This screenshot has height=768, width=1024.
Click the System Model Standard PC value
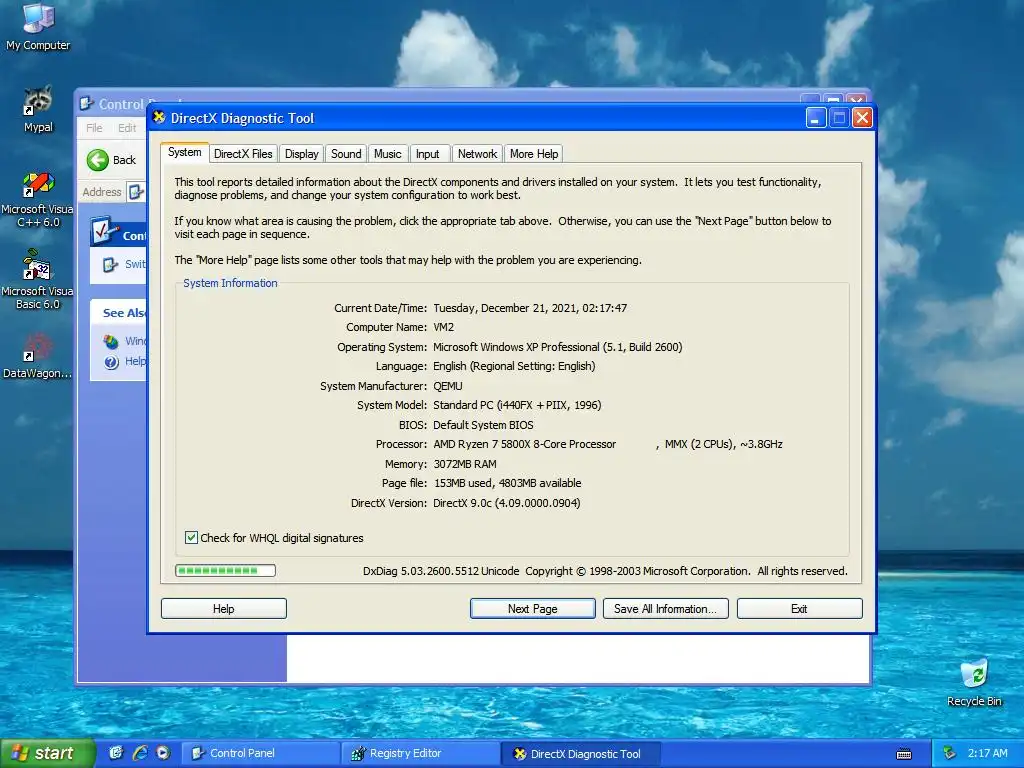[x=517, y=405]
